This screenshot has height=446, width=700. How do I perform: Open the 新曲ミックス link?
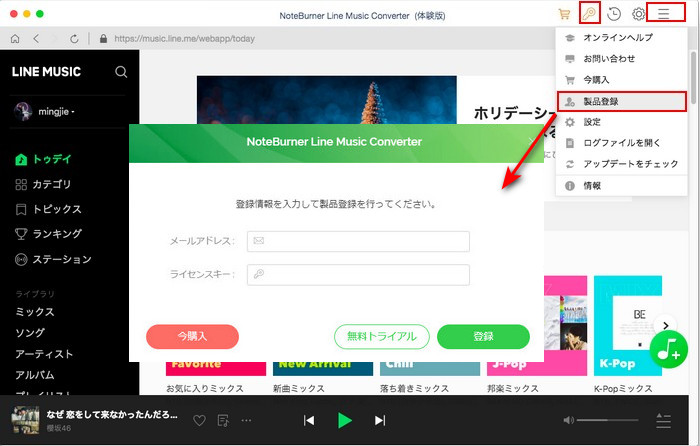299,389
